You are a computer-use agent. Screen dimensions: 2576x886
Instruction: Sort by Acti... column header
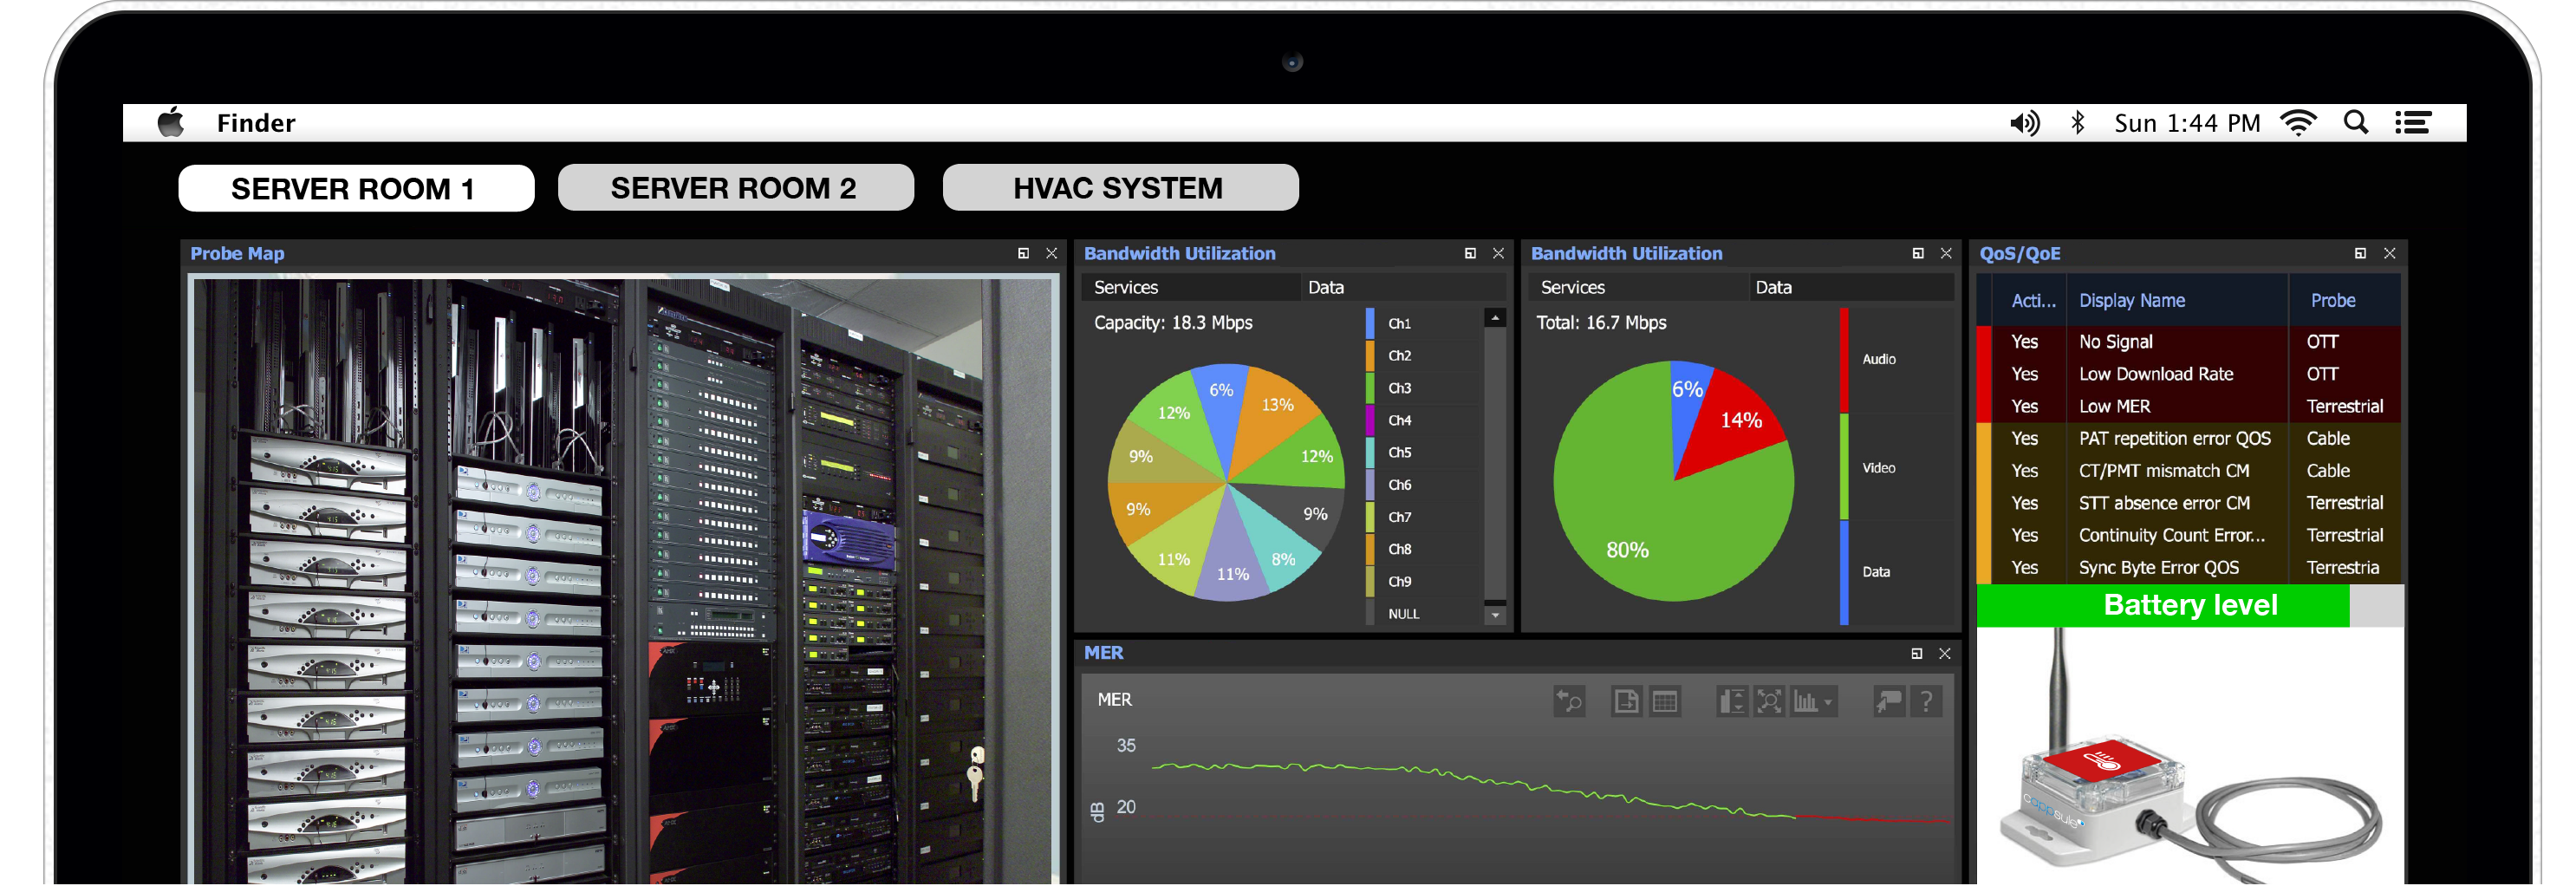click(2033, 300)
